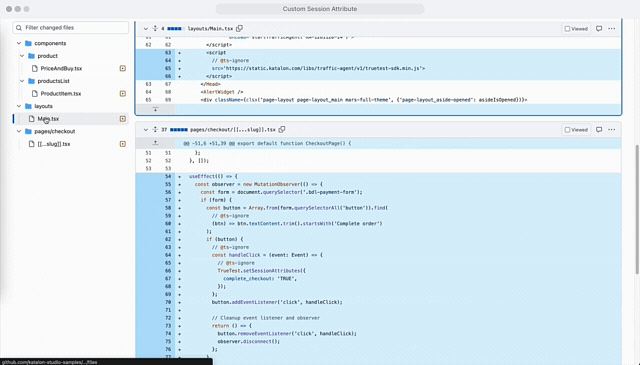Screen dimensions: 640x365
Task: Click modified status icon beside [[...slug]].tsx
Action: pos(122,144)
